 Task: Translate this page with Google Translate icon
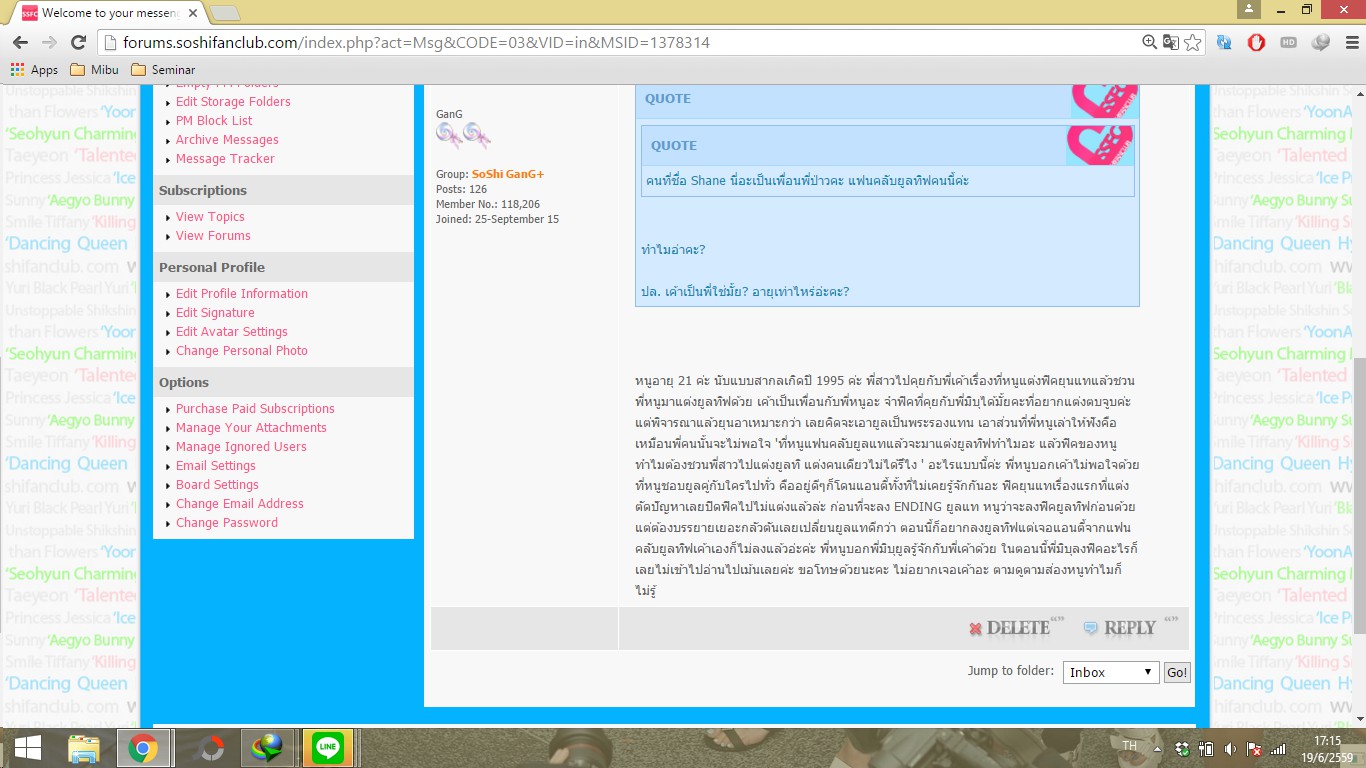[1170, 43]
